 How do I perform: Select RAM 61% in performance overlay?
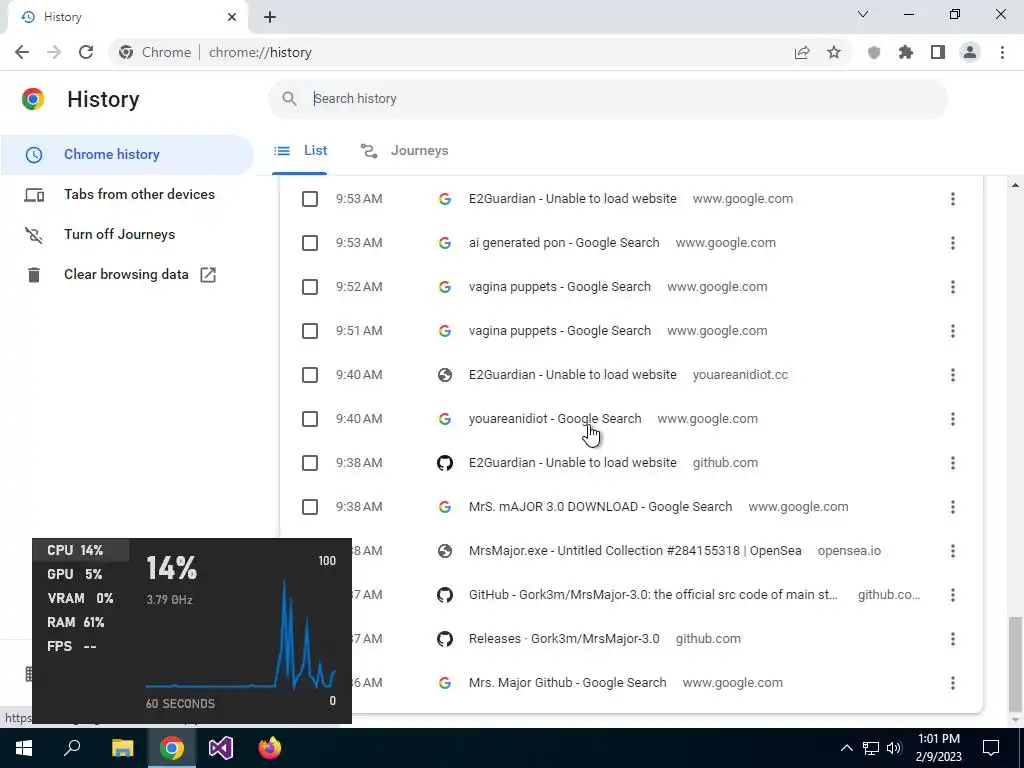[x=76, y=622]
